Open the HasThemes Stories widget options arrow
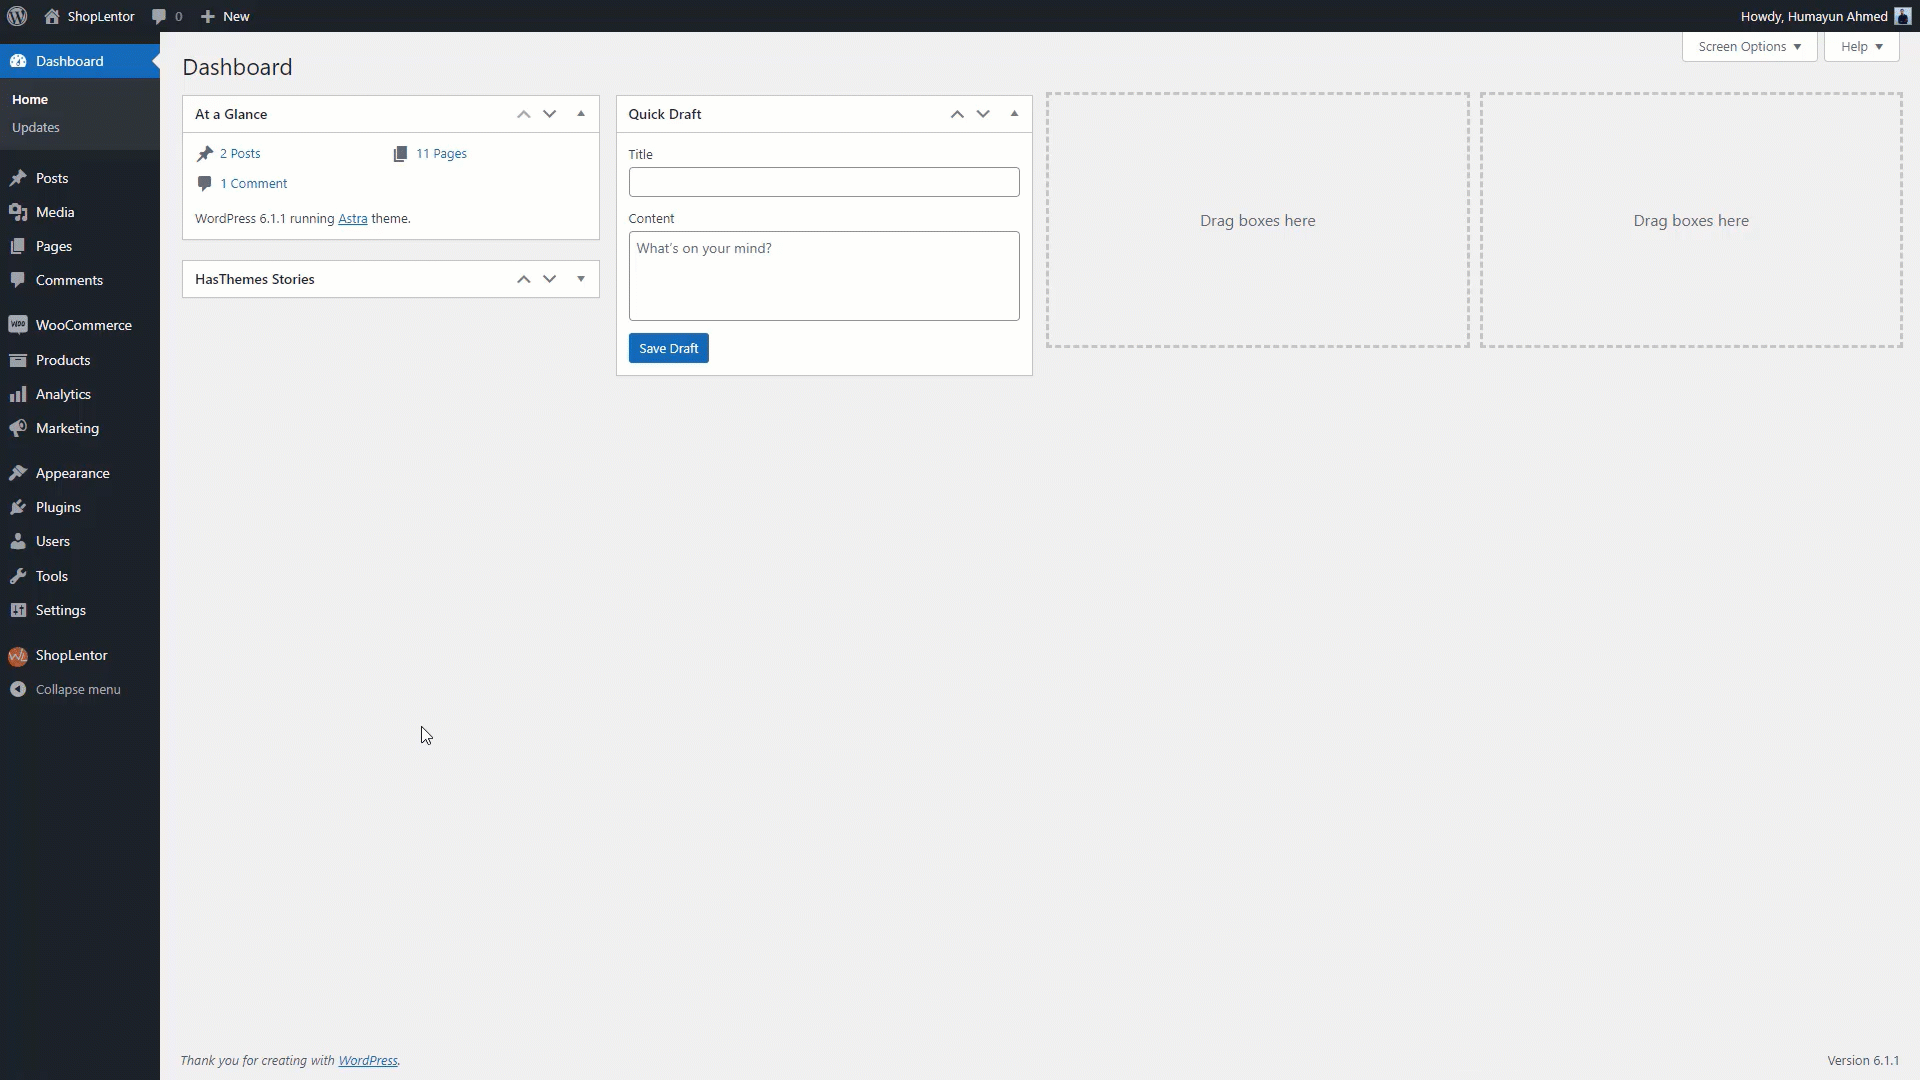 580,279
